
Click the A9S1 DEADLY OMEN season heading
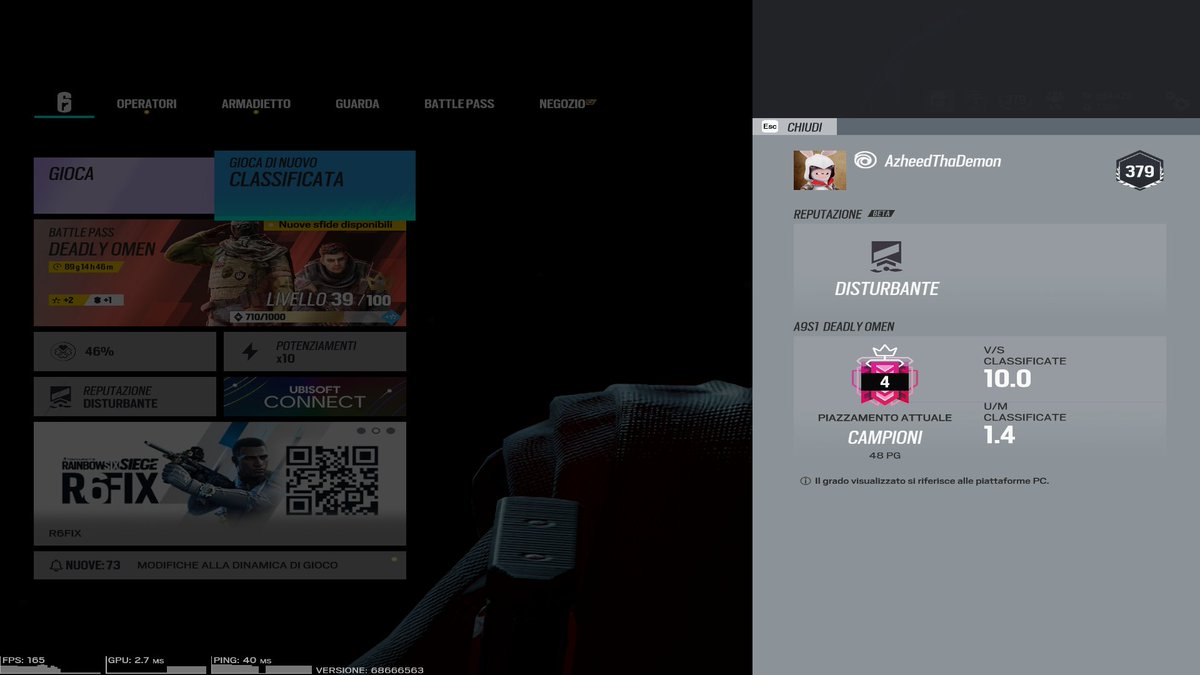pos(844,327)
